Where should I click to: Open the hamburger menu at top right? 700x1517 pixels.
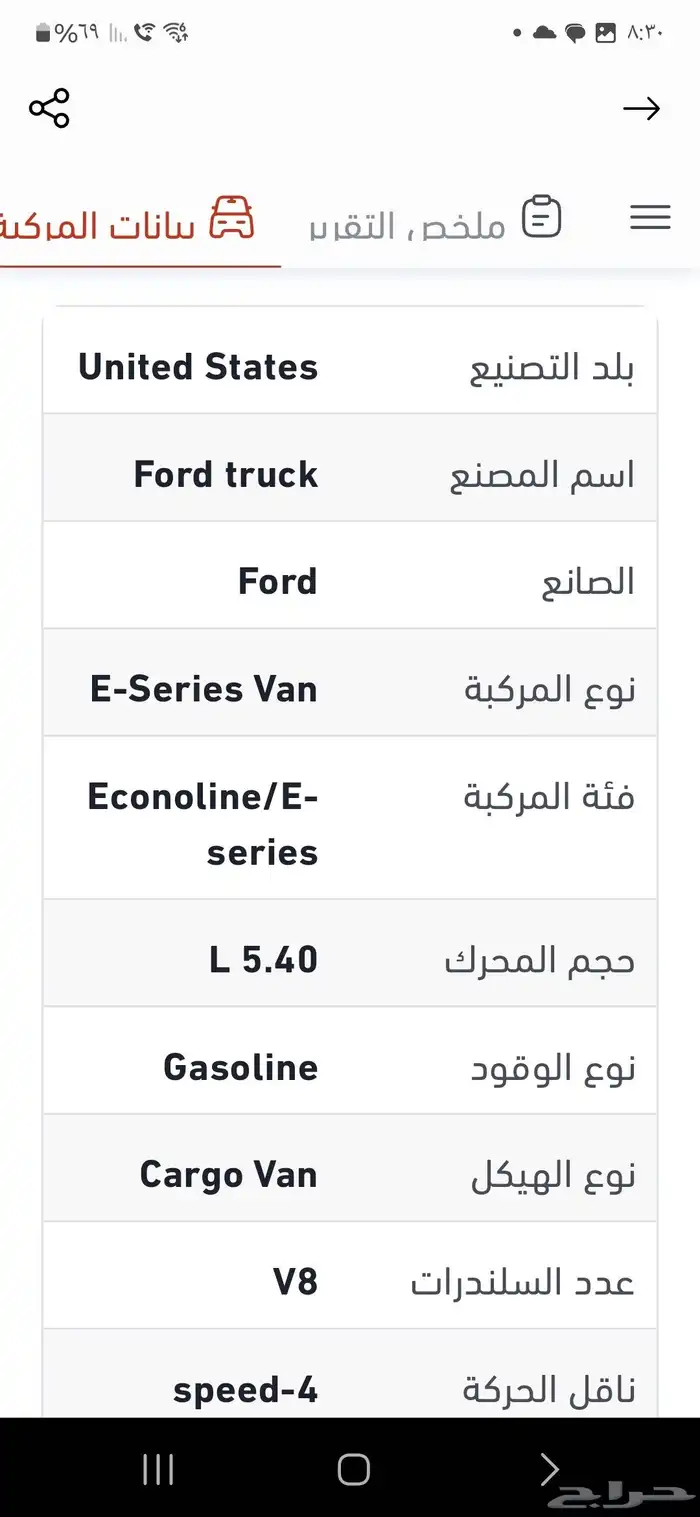click(x=650, y=217)
